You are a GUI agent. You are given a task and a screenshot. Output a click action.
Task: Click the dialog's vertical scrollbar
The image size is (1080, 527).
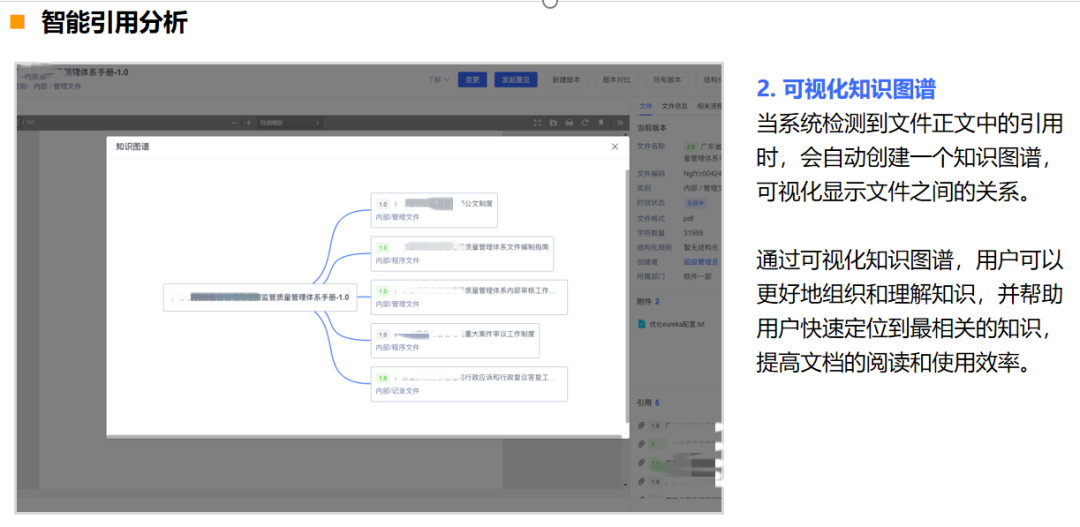click(626, 295)
